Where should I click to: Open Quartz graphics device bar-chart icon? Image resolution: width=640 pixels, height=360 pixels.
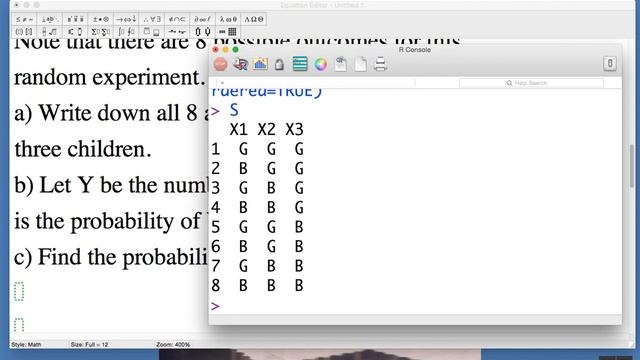260,64
